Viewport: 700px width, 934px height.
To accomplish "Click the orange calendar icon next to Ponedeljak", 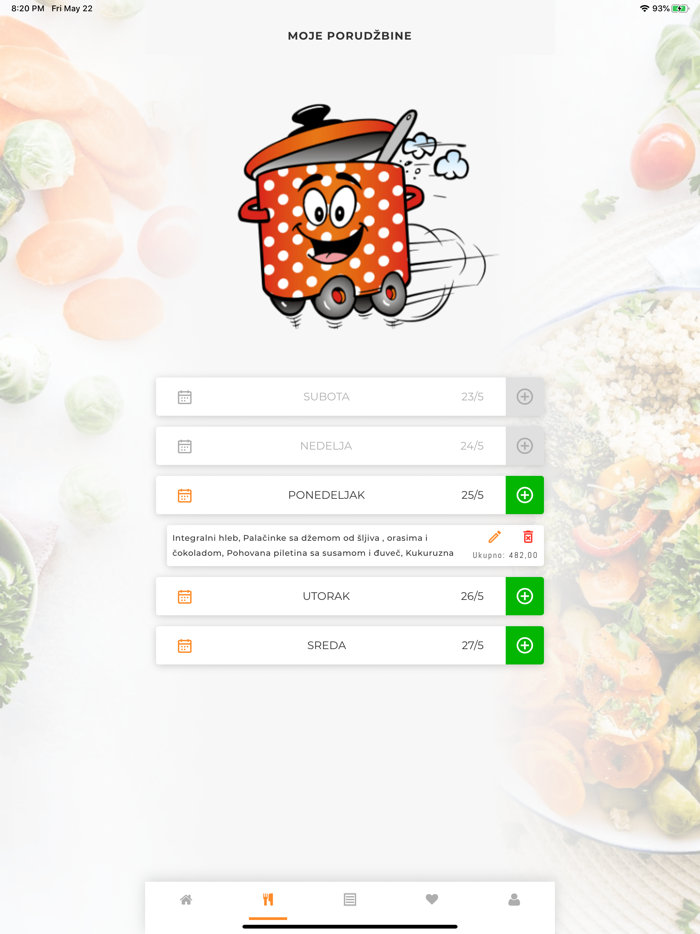I will click(185, 496).
